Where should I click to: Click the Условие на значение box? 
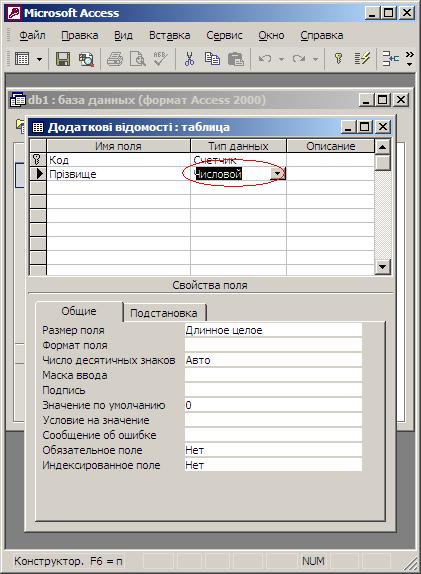tap(273, 420)
